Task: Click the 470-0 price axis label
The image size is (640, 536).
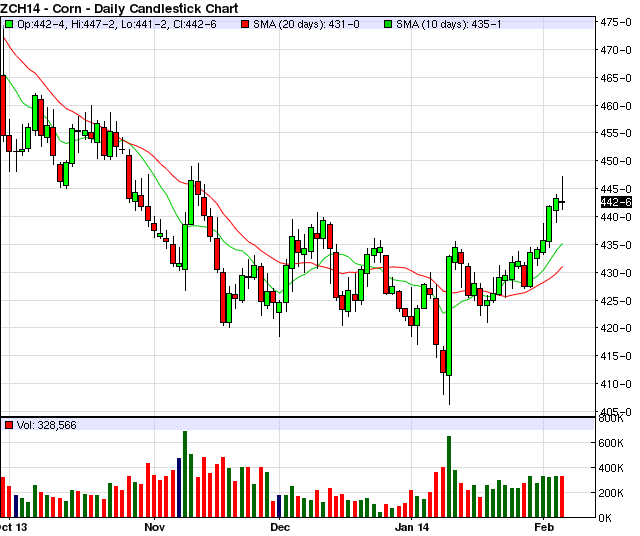Action: coord(616,50)
